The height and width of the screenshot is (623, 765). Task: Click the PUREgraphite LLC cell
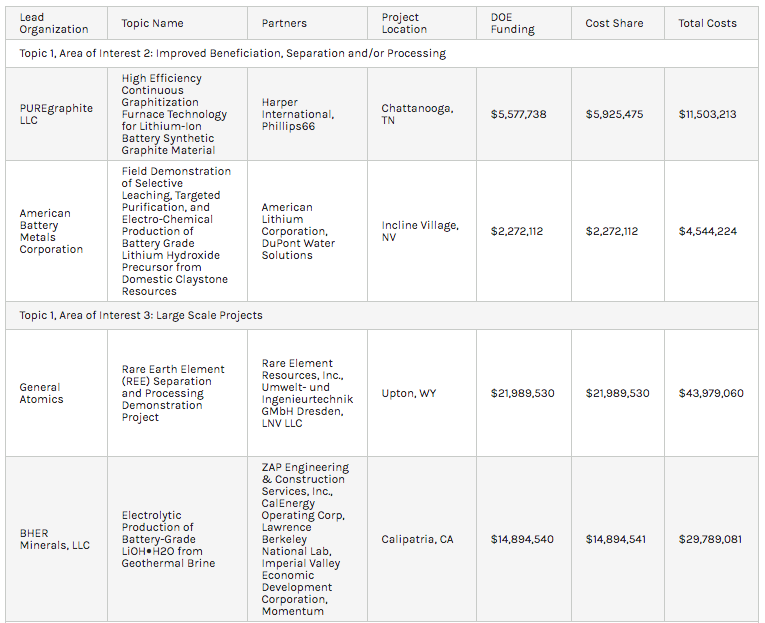pos(56,114)
